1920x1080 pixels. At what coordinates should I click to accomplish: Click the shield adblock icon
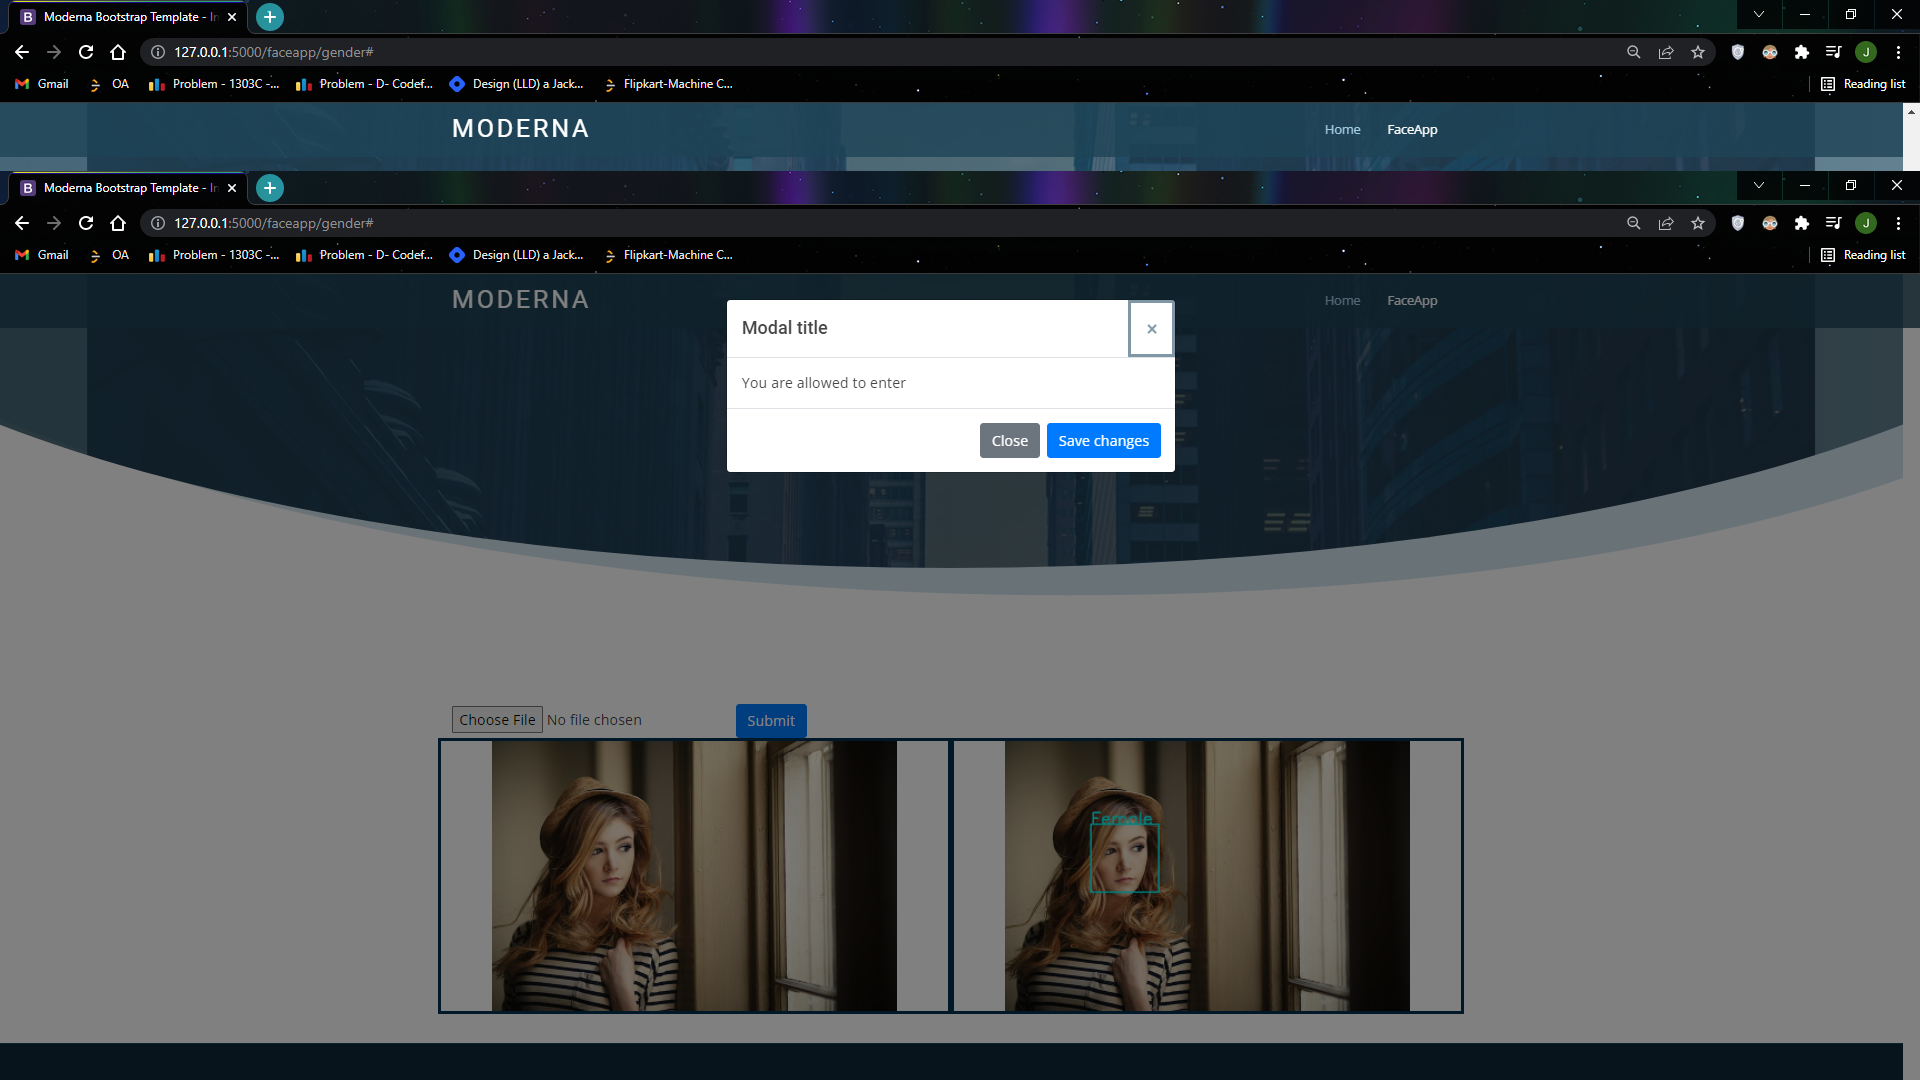[1738, 223]
